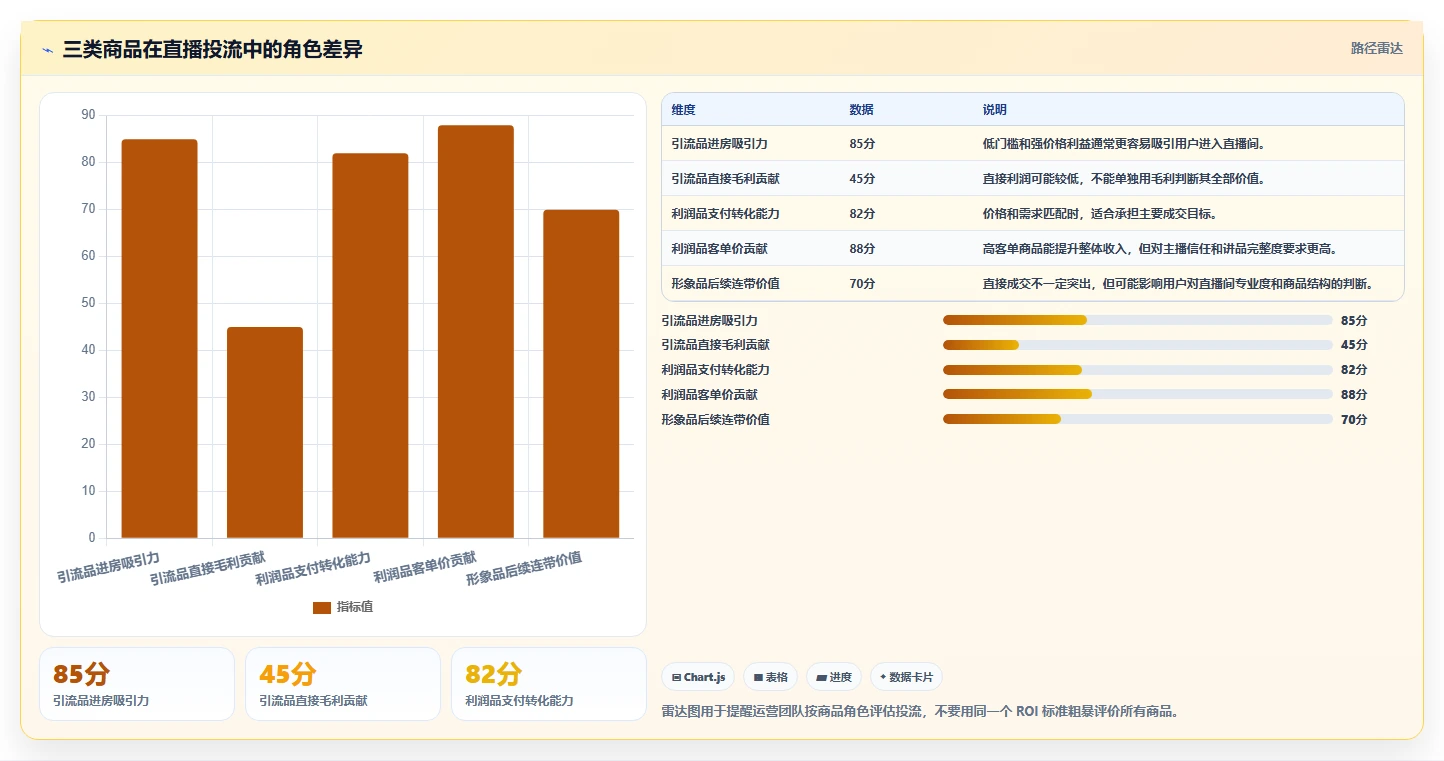Image resolution: width=1444 pixels, height=761 pixels.
Task: Click the 90 tick label on the y-axis
Action: 88,115
